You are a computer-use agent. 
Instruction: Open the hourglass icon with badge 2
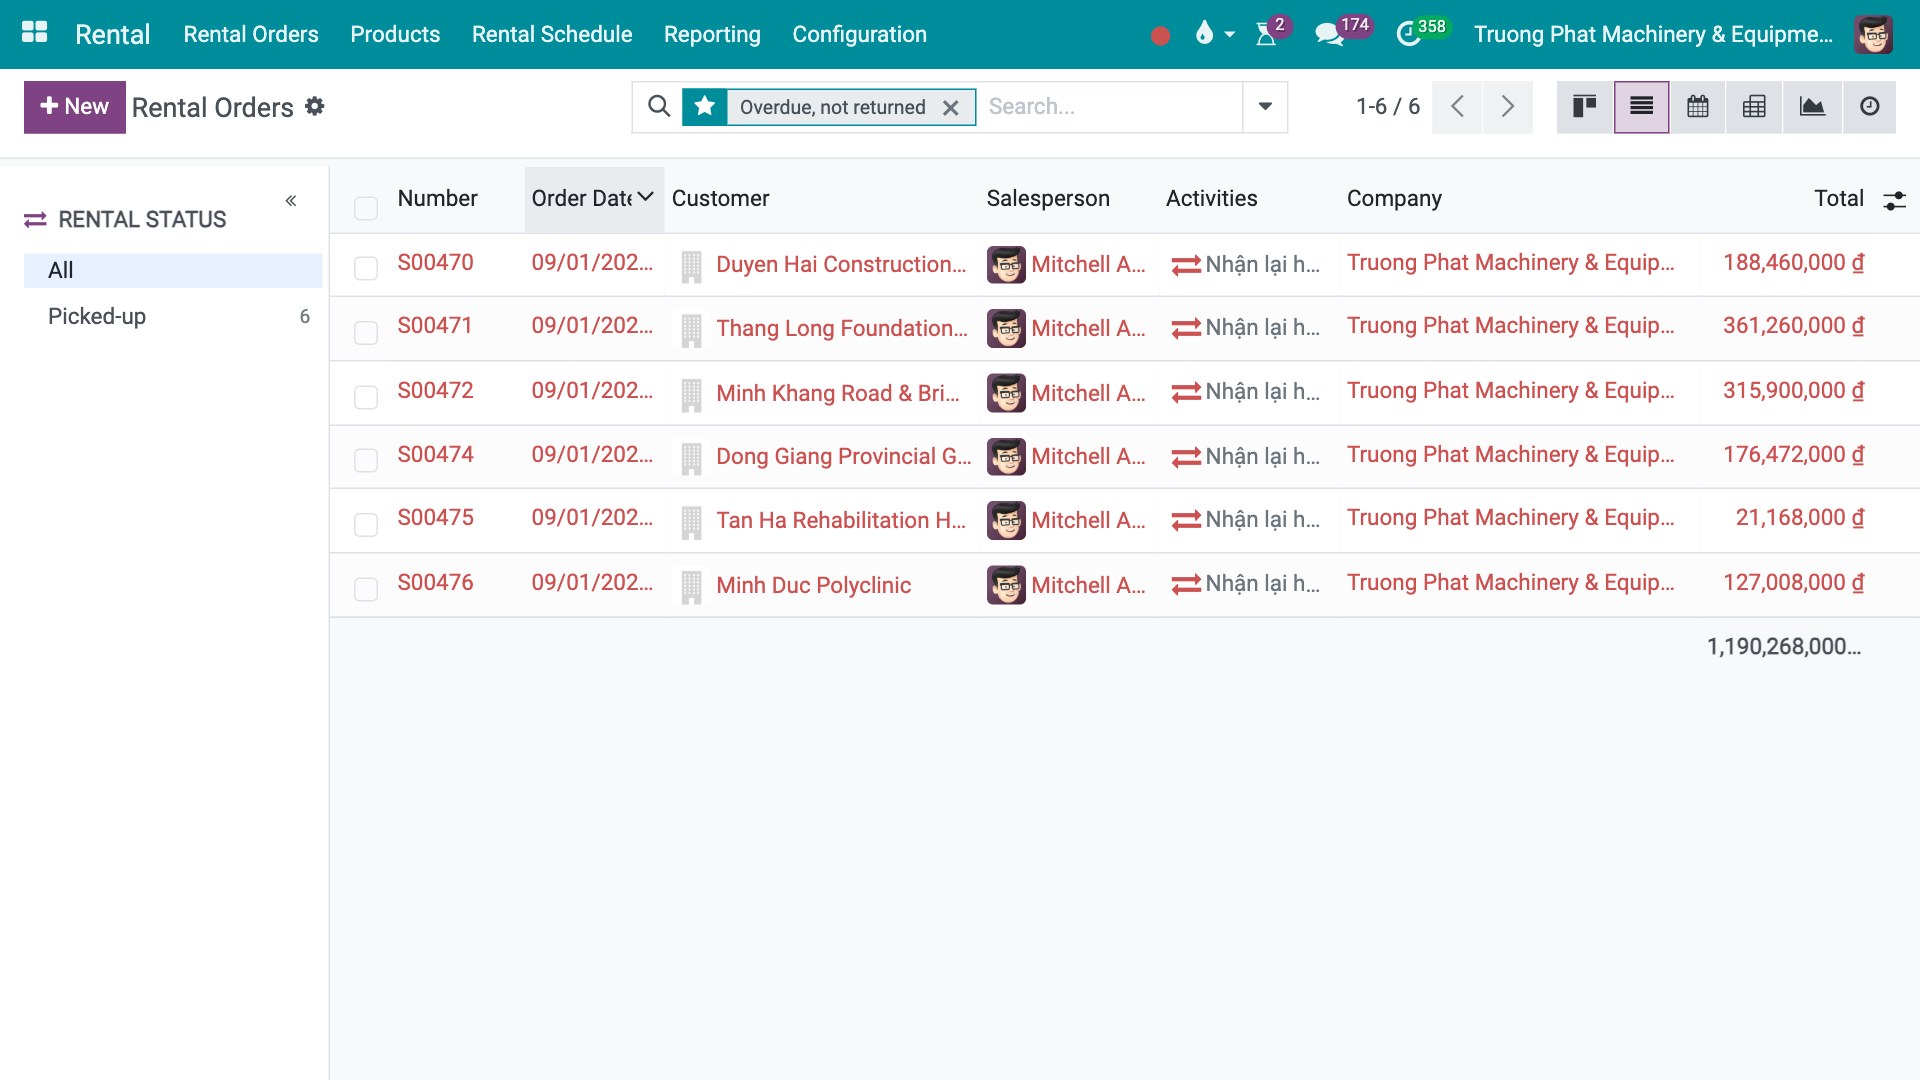click(1266, 35)
